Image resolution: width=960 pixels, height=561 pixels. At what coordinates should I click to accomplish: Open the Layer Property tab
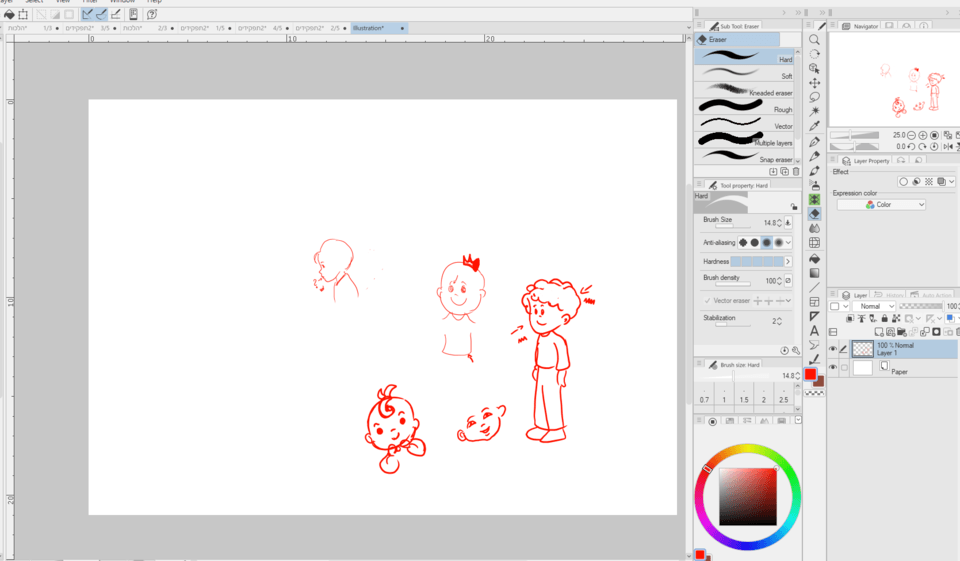[865, 160]
